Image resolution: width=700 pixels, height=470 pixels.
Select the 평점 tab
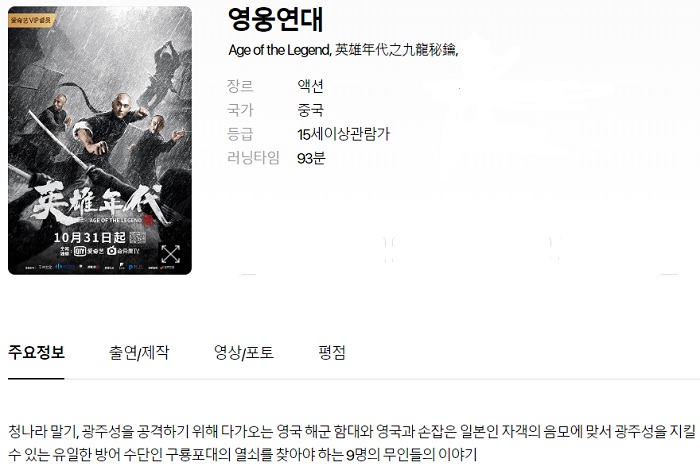[x=332, y=352]
